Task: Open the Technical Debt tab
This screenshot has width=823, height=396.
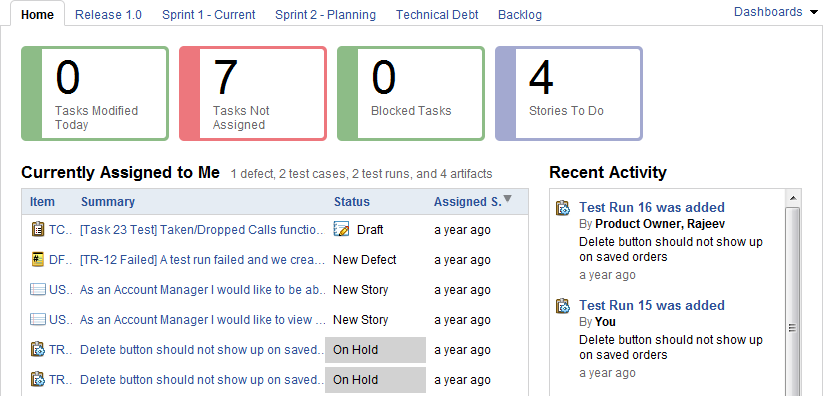Action: pyautogui.click(x=437, y=15)
